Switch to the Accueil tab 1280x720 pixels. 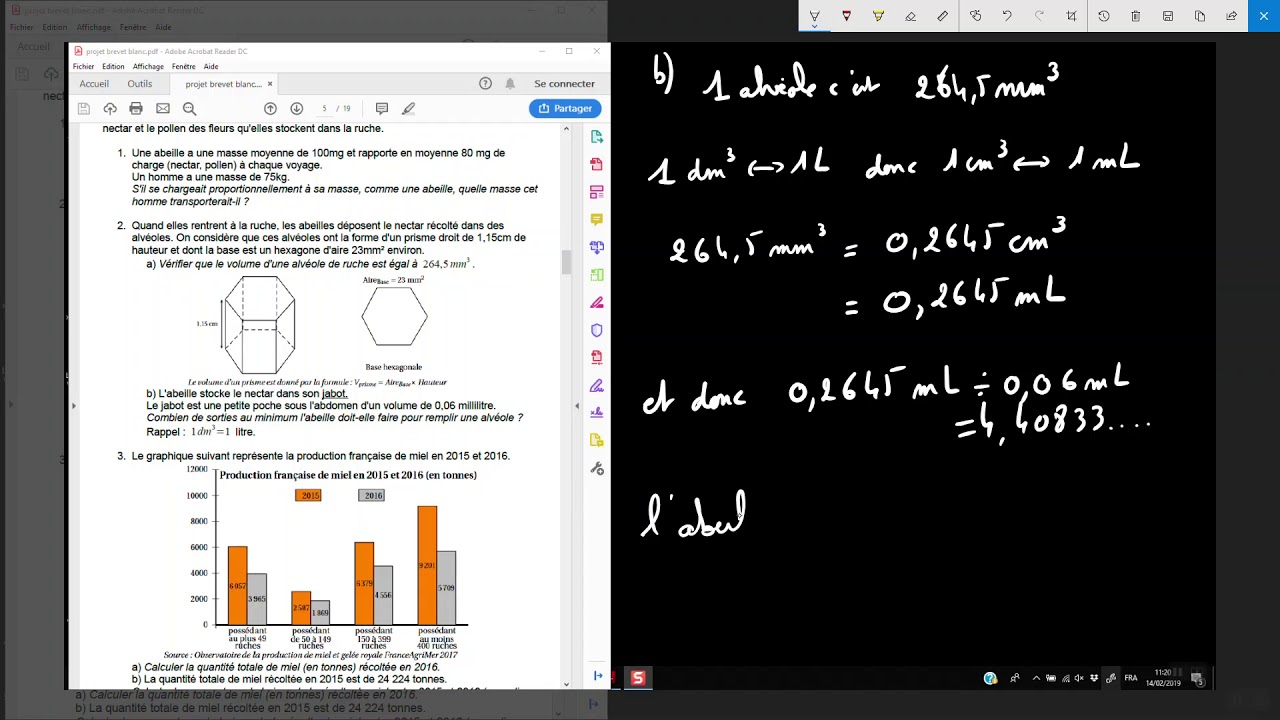pyautogui.click(x=94, y=84)
